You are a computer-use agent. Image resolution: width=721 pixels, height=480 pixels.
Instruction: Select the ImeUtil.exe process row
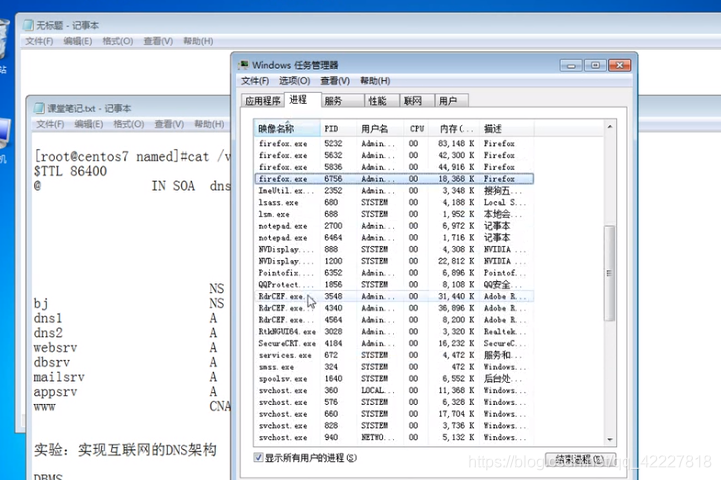[x=394, y=190]
